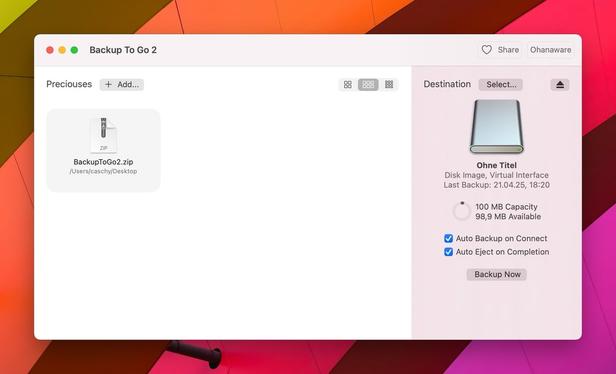Click the 100 MB Capacity text
This screenshot has width=616, height=374.
[506, 207]
